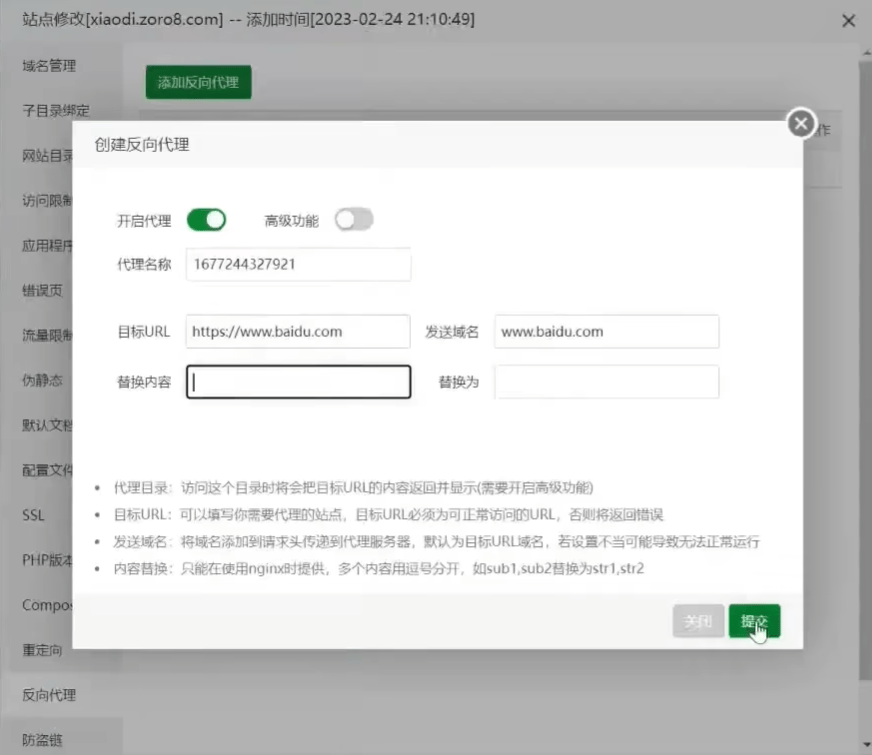
Task: Open the 配置文件 sidebar tab
Action: coord(48,470)
